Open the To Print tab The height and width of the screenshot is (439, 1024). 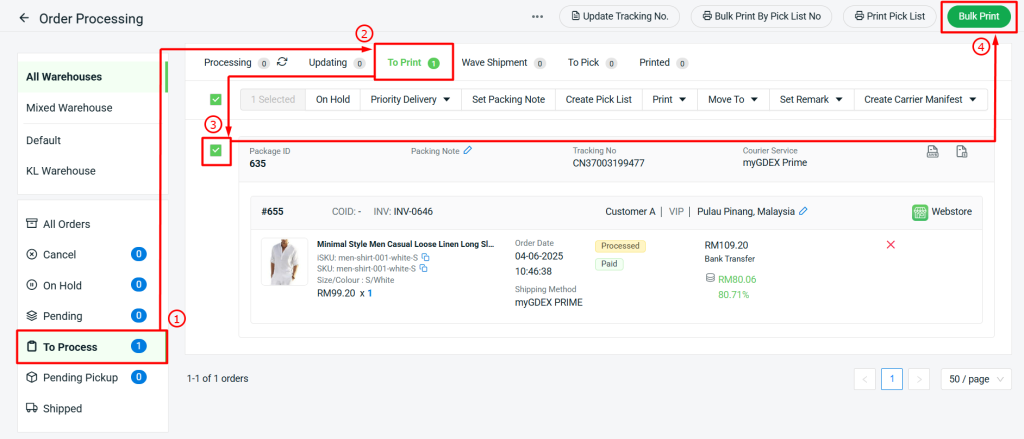tap(413, 63)
